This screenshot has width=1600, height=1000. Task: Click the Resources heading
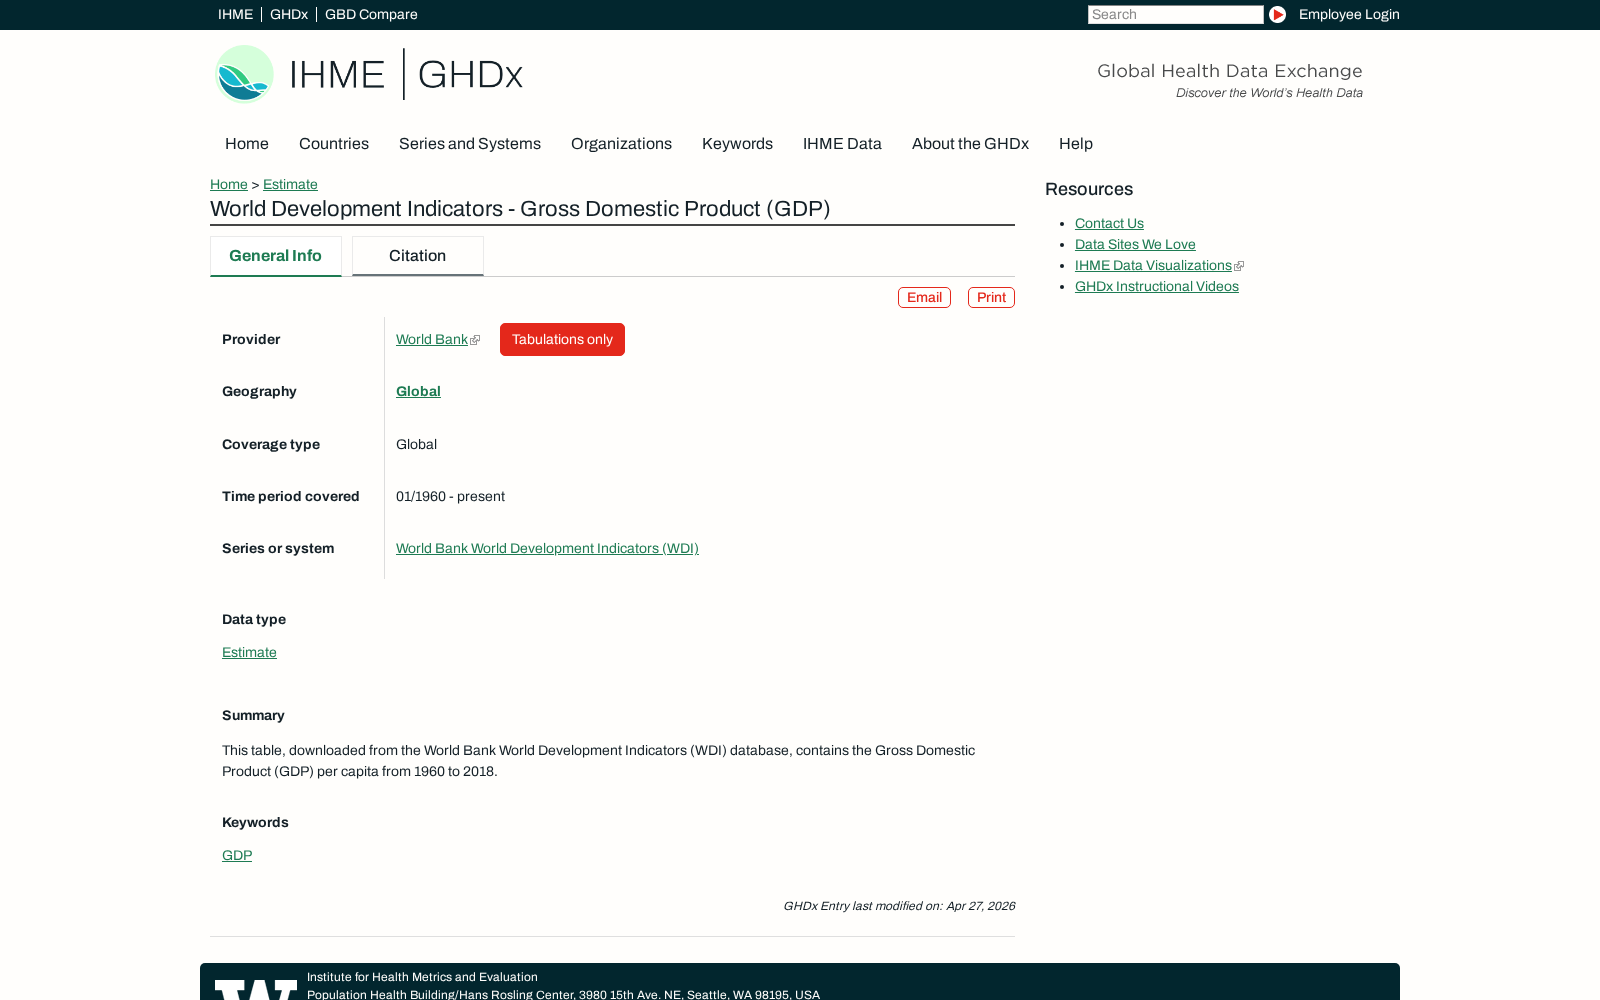tap(1089, 190)
